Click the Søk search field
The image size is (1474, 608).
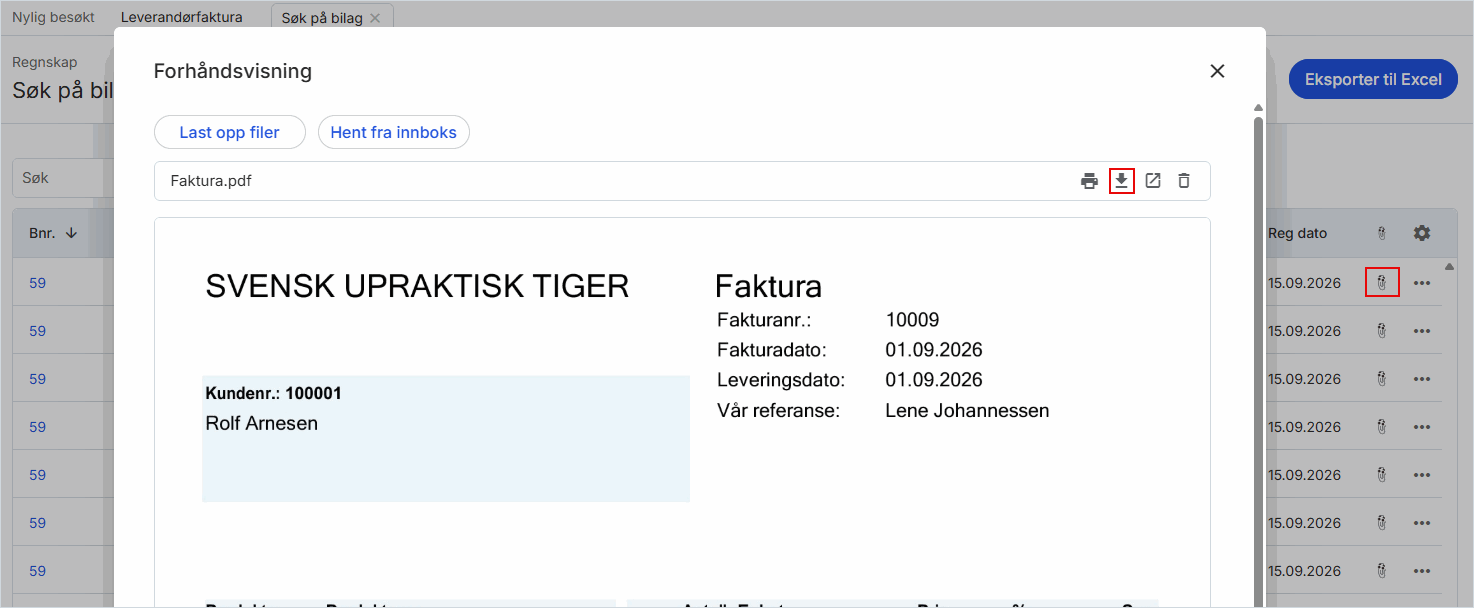point(65,178)
